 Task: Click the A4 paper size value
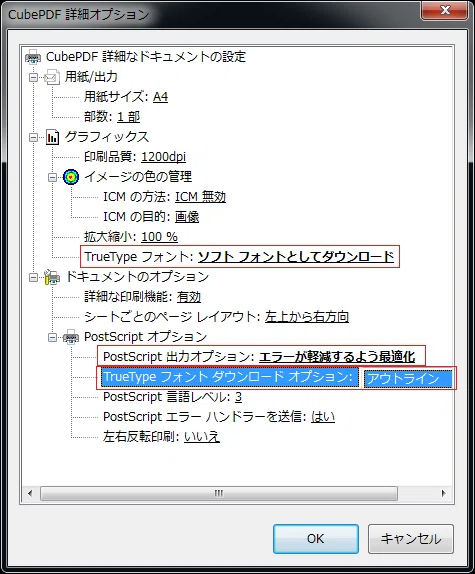click(160, 97)
